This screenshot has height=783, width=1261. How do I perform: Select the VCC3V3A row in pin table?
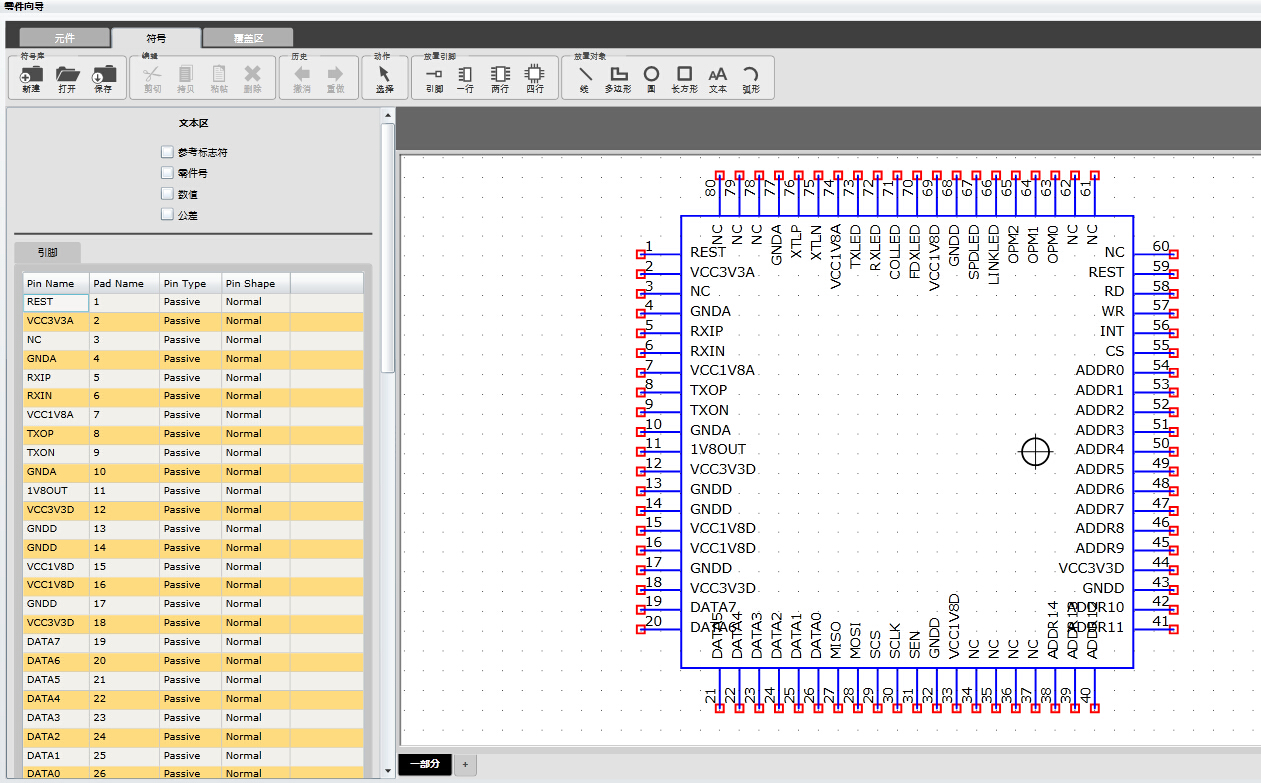[x=193, y=321]
